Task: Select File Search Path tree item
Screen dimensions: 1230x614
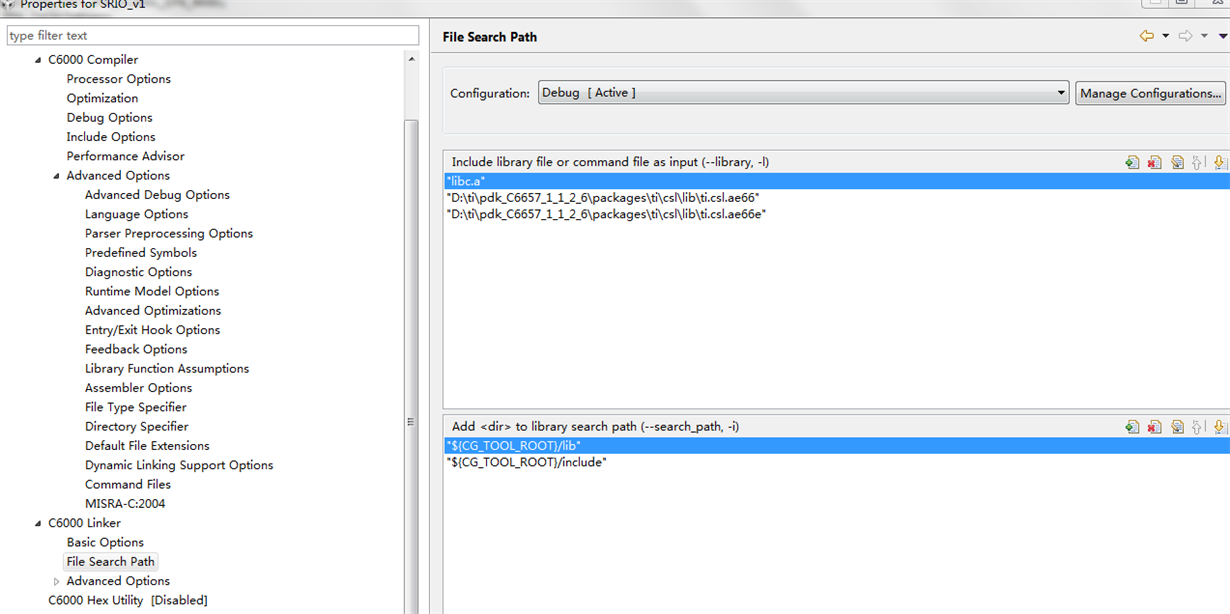Action: tap(110, 562)
